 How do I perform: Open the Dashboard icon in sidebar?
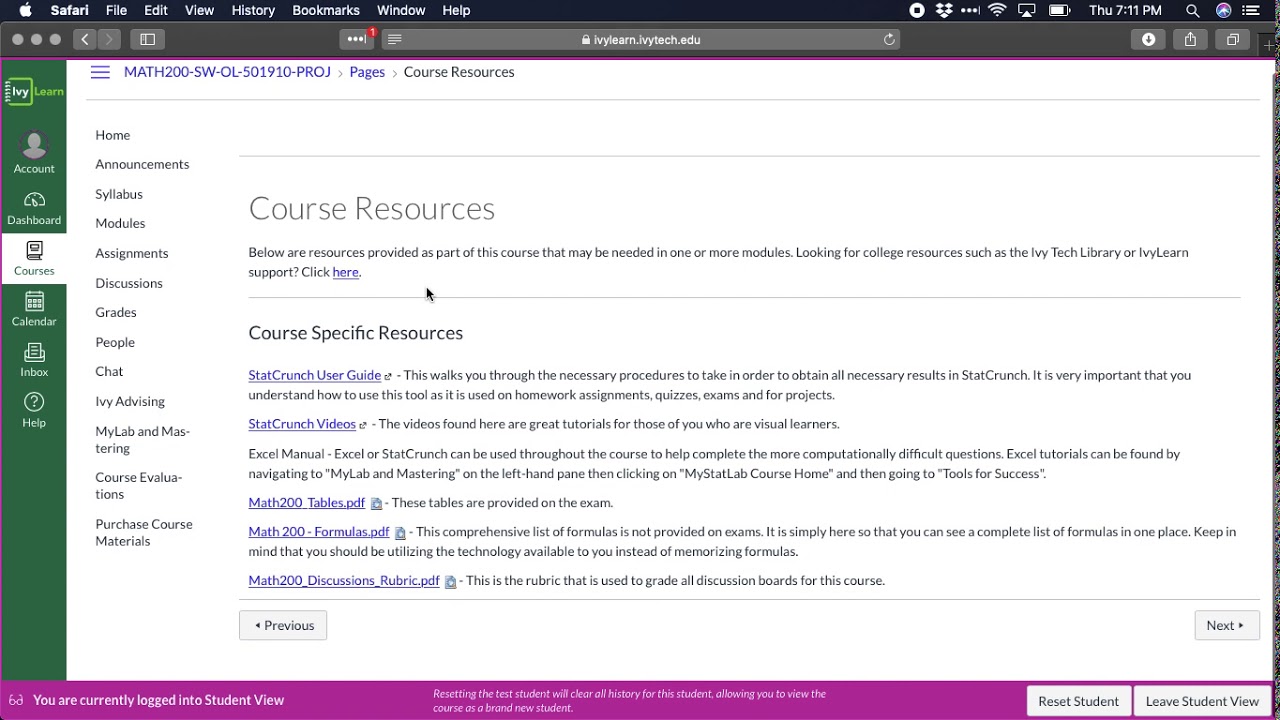pos(34,208)
